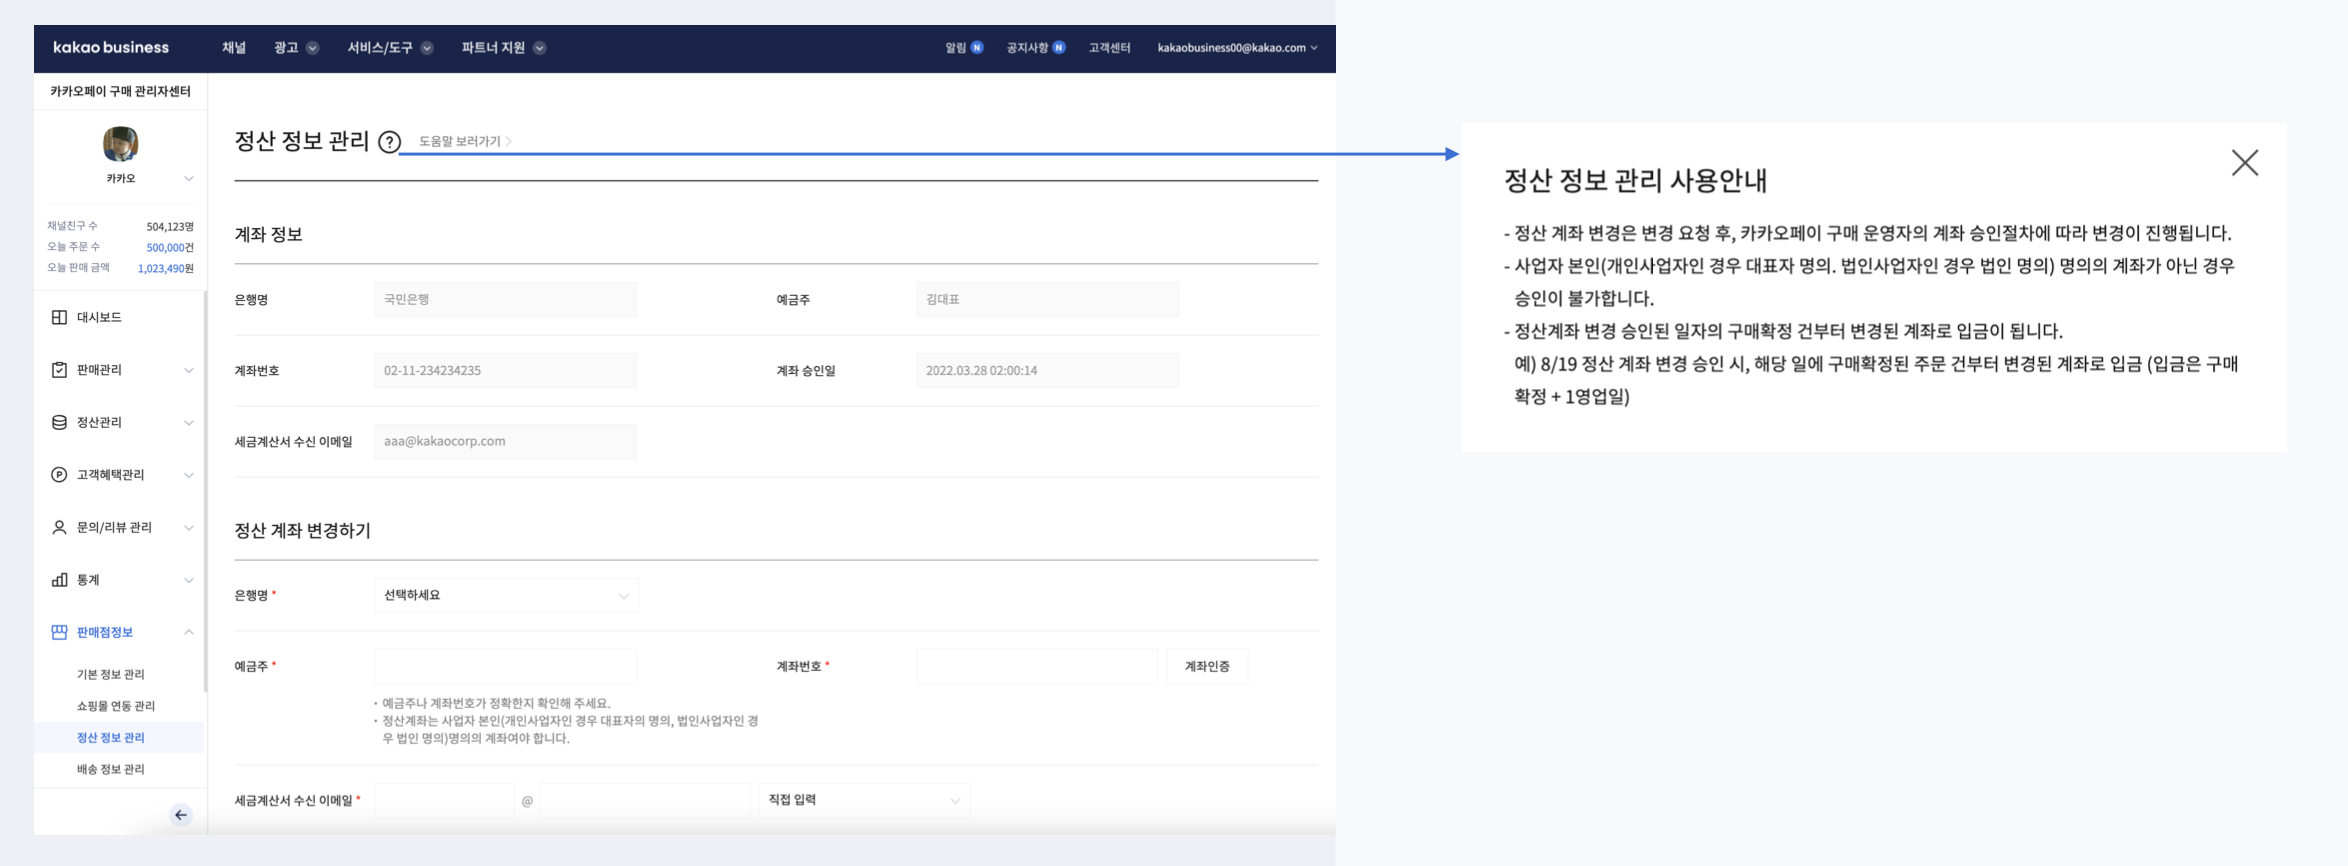Viewport: 2348px width, 866px height.
Task: Open 기본 정보 관리 submenu
Action: click(x=111, y=674)
